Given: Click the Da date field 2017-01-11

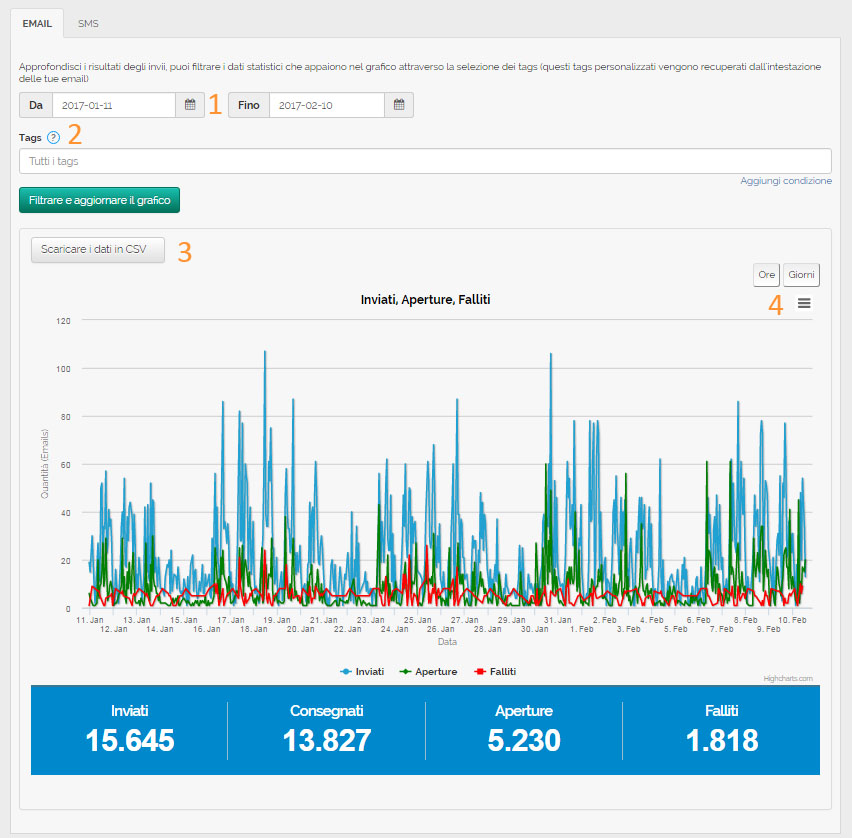Looking at the screenshot, I should click(114, 105).
